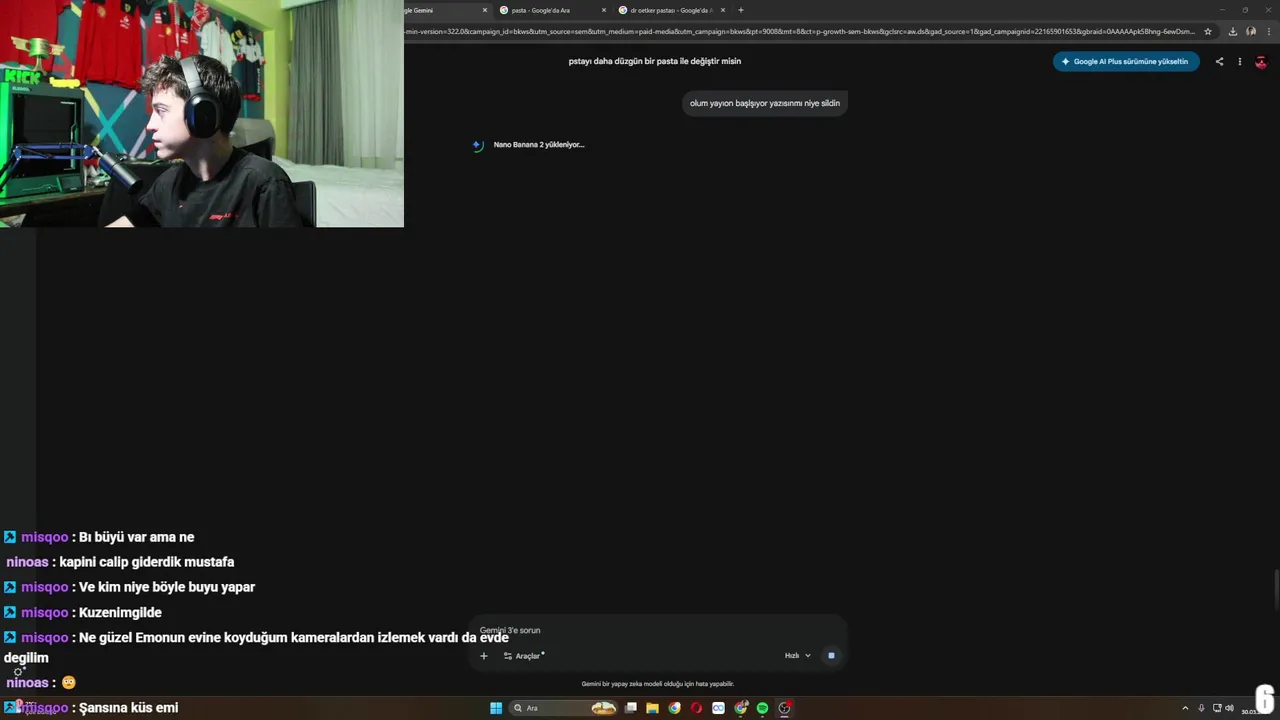
Task: Click the 'Nano Banana 2 yükleniyor...' status
Action: pos(538,145)
